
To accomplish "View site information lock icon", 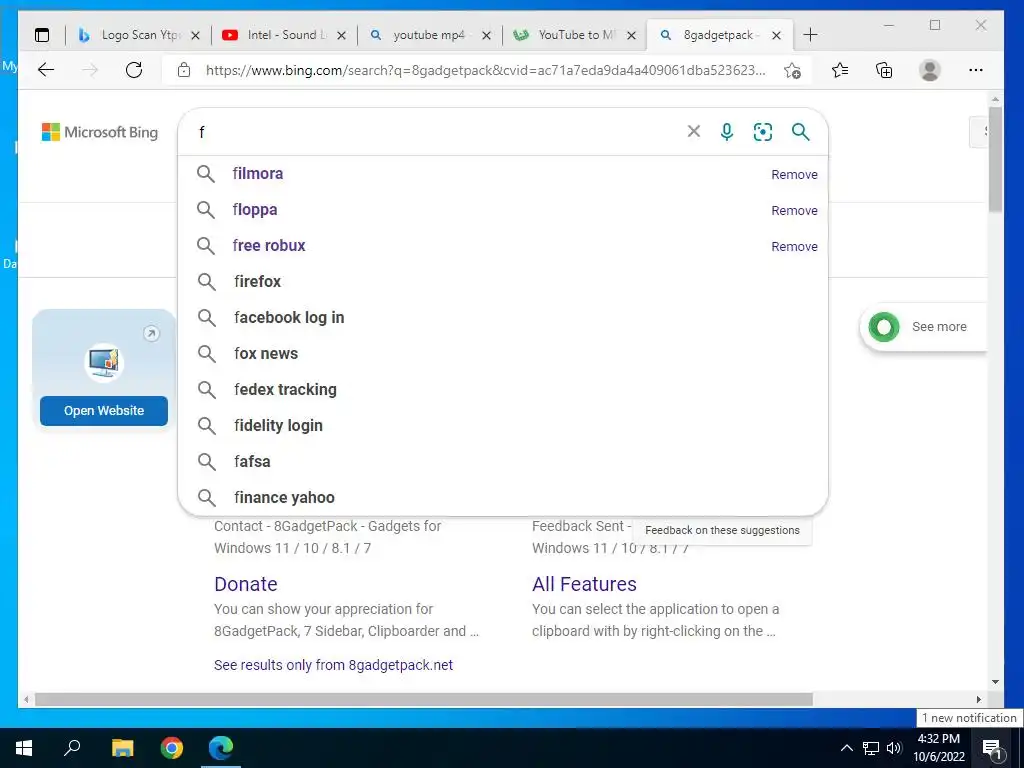I will [184, 70].
